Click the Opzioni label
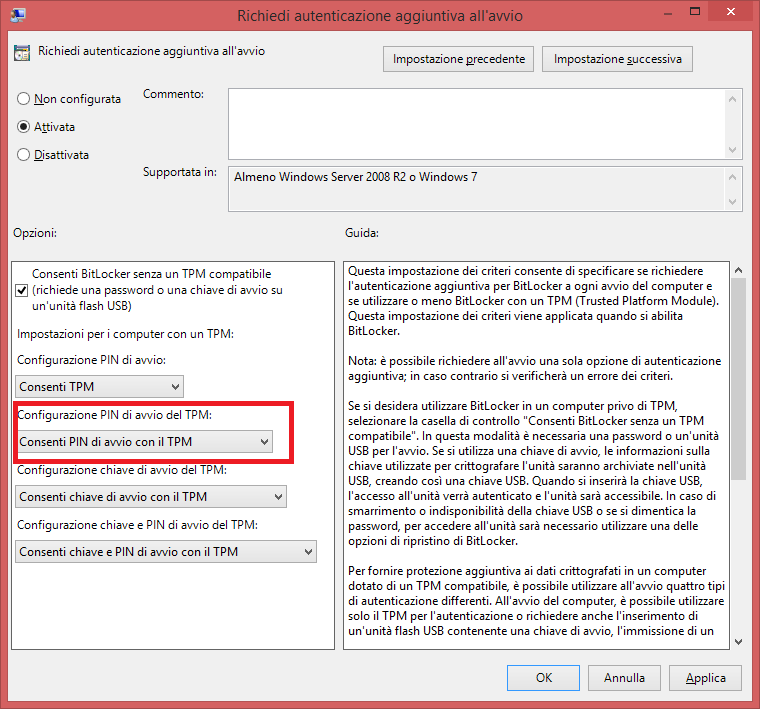The height and width of the screenshot is (709, 760). (35, 233)
